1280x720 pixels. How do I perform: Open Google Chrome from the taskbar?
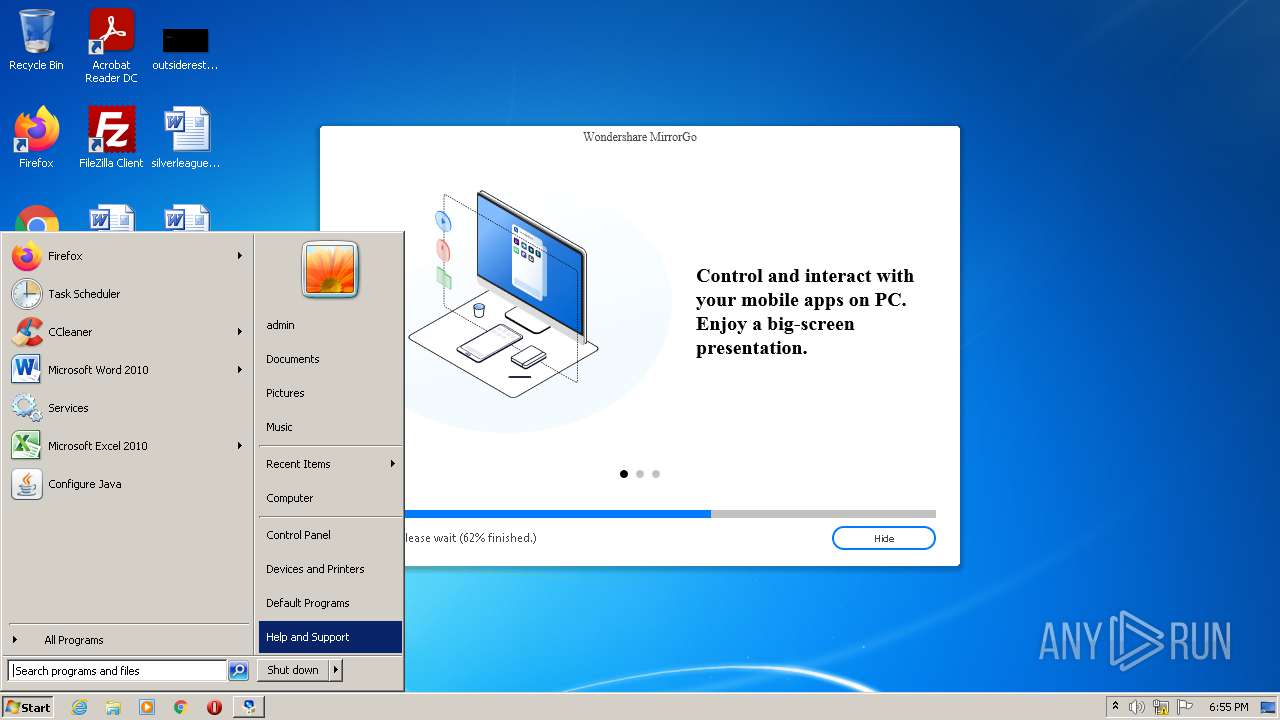(181, 707)
